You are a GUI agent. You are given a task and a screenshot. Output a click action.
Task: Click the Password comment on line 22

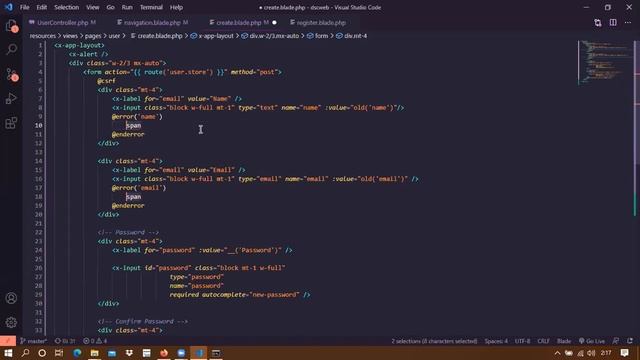pos(128,232)
